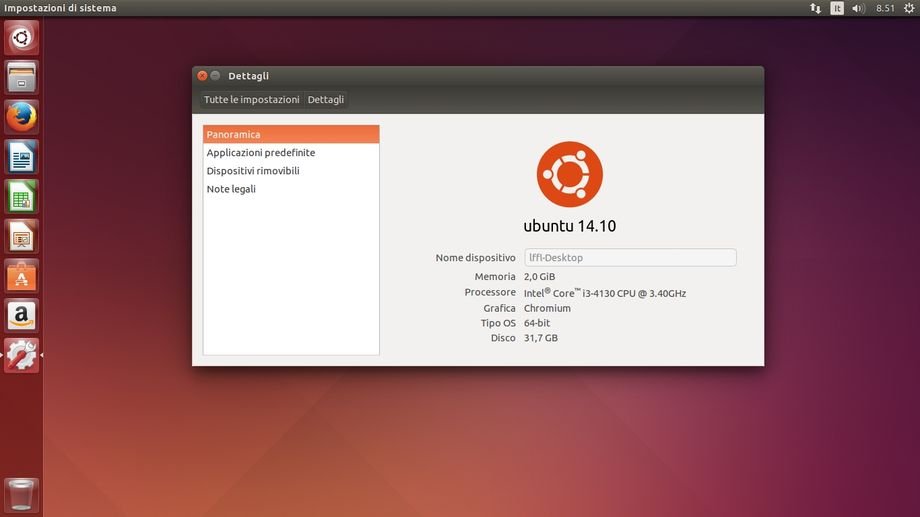The width and height of the screenshot is (920, 517).
Task: Click the clock showing 8.51
Action: click(x=885, y=8)
